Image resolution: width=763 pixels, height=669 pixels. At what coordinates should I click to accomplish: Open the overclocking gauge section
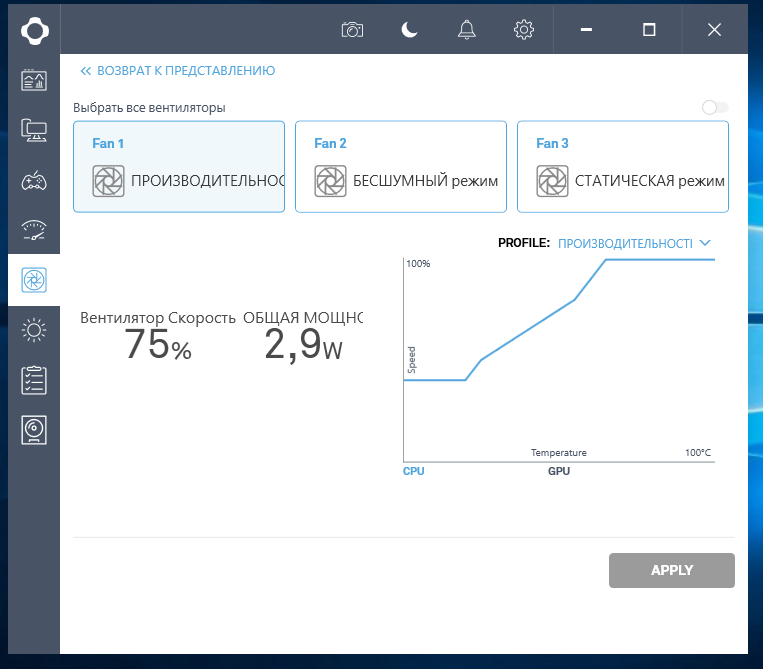tap(34, 230)
